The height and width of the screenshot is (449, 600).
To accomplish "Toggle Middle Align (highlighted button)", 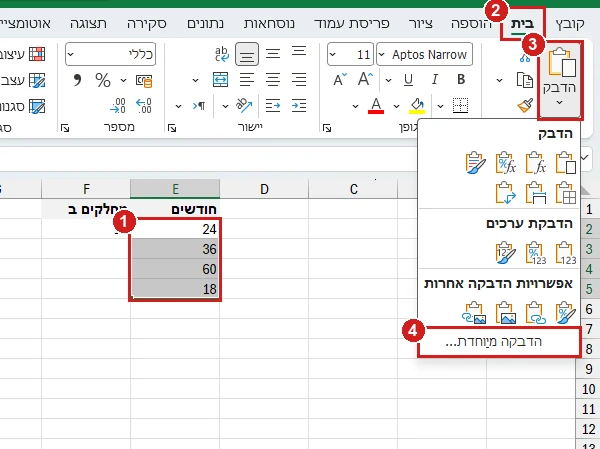I will pos(247,54).
